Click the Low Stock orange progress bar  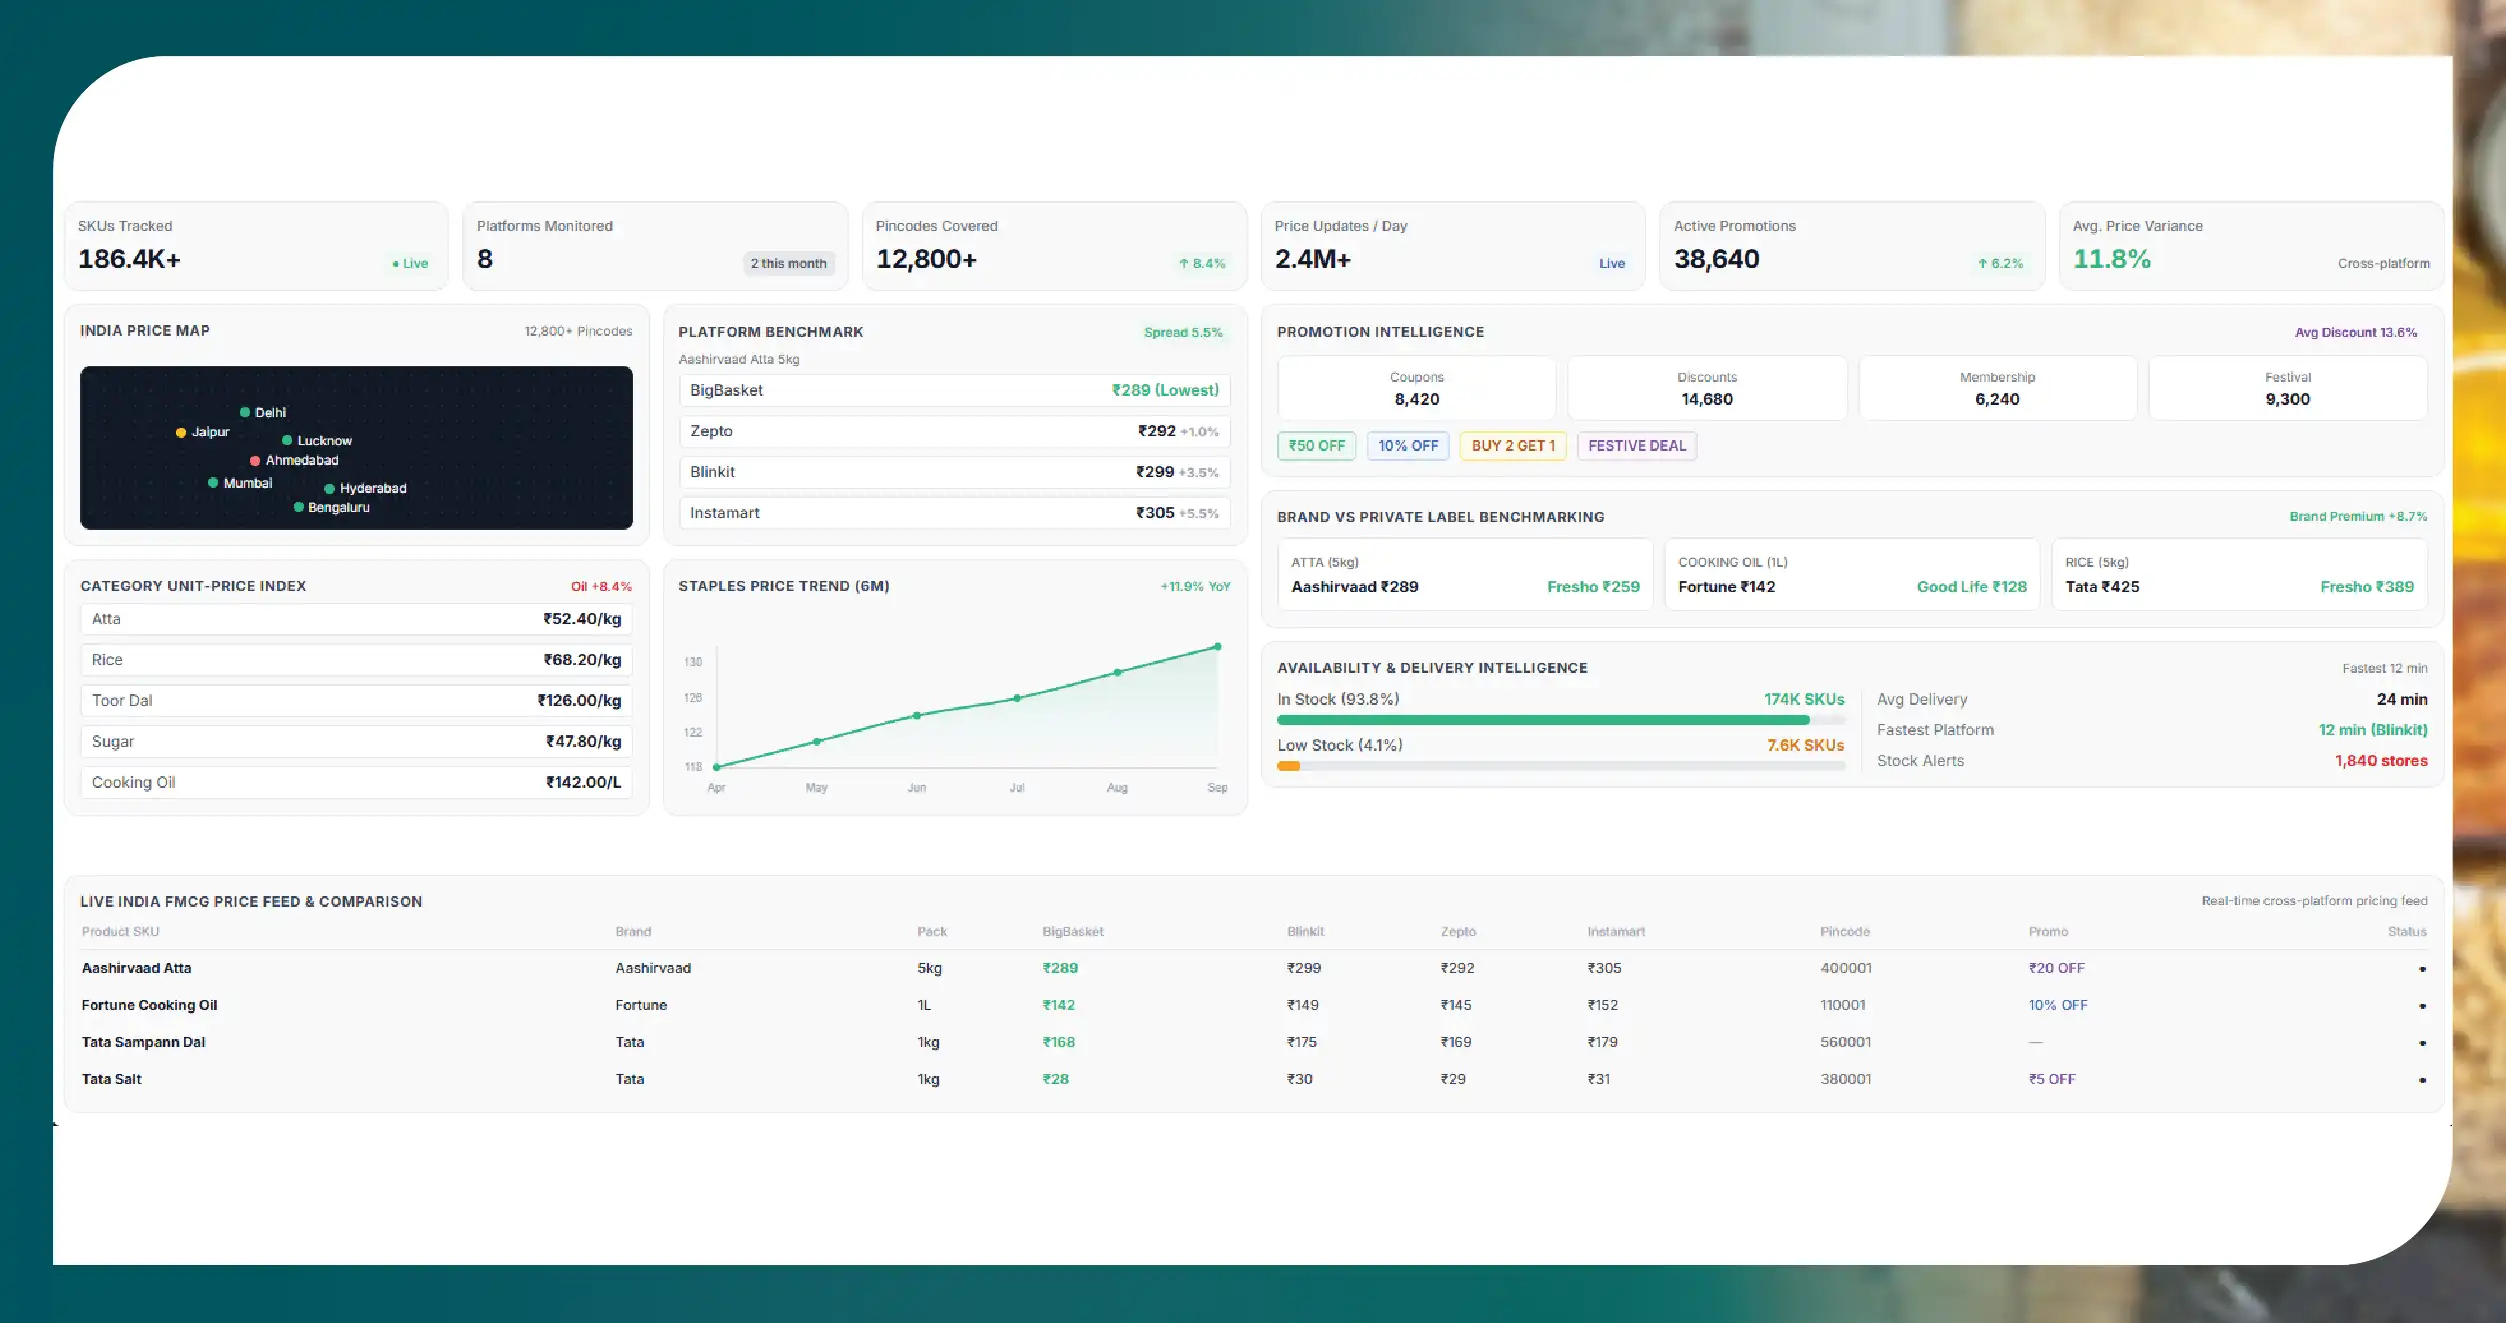(1289, 766)
